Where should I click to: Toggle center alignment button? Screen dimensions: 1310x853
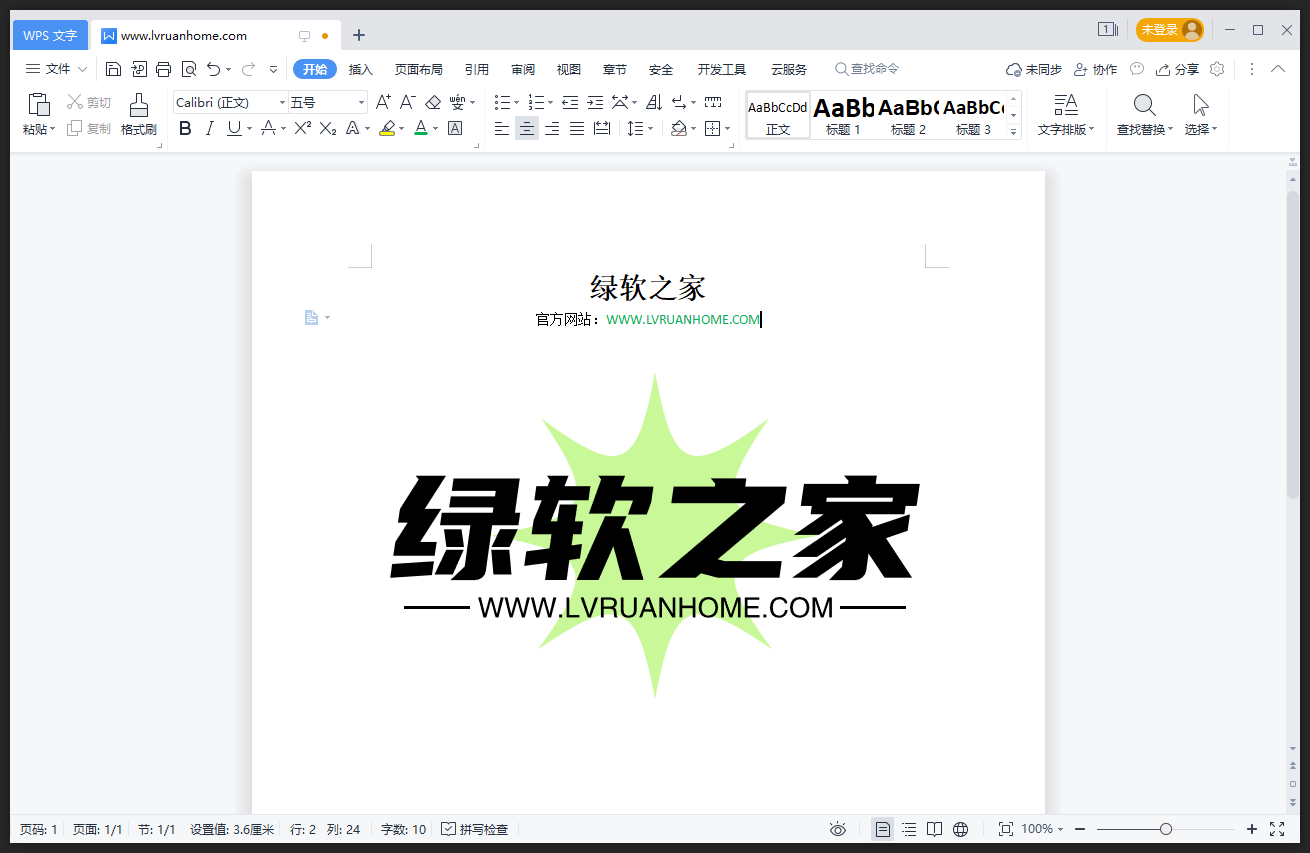(527, 128)
